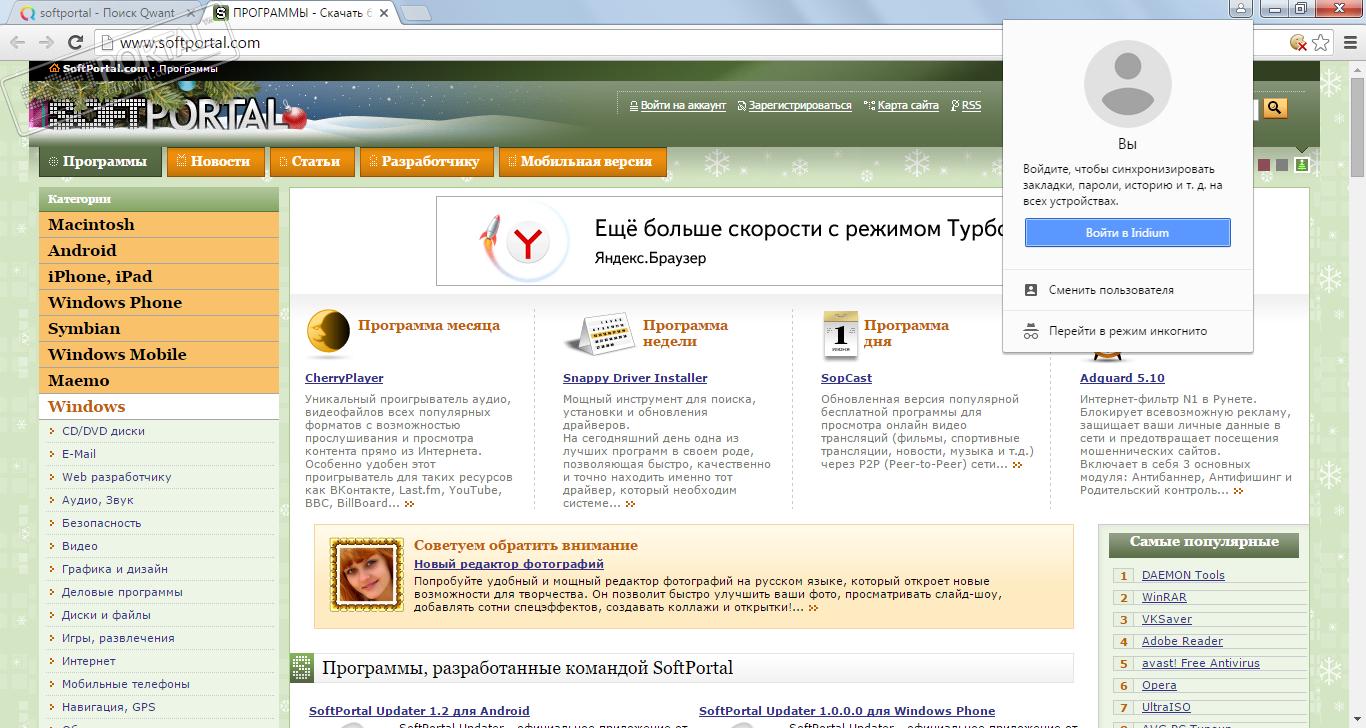Click the page icon in the address bar
Viewport: 1366px width, 728px height.
point(107,43)
